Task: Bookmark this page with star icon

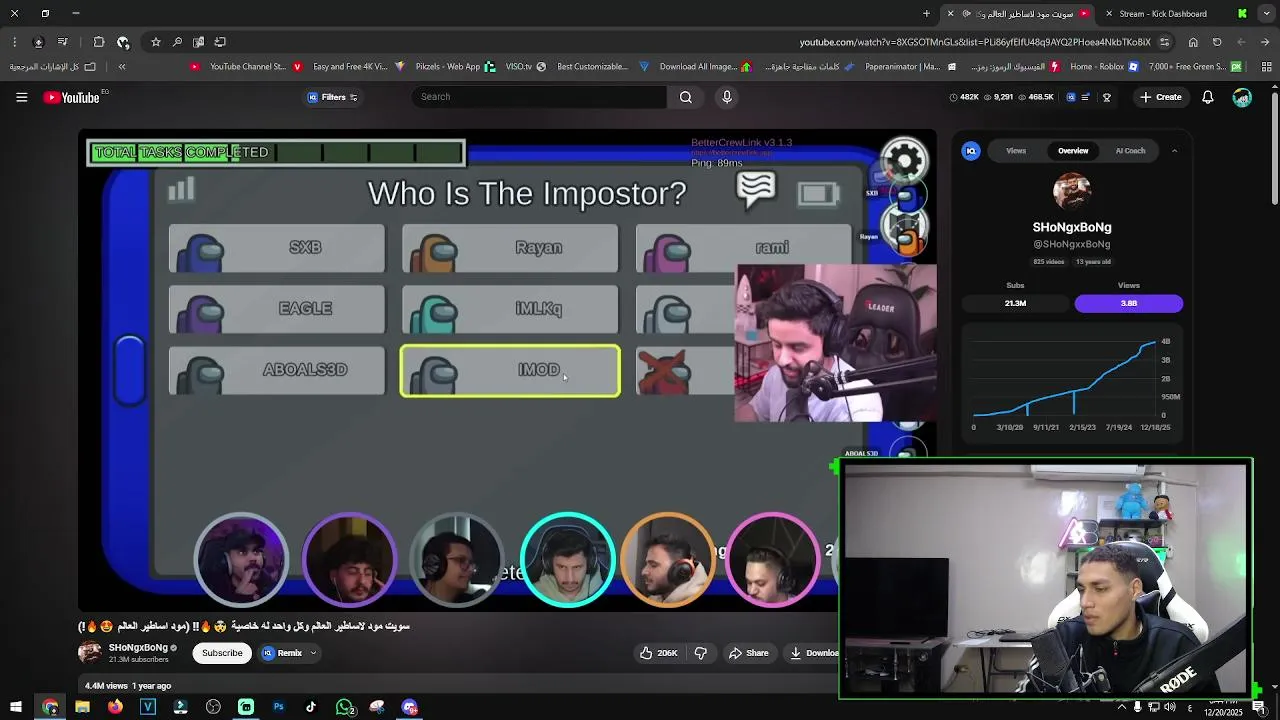Action: coord(156,42)
